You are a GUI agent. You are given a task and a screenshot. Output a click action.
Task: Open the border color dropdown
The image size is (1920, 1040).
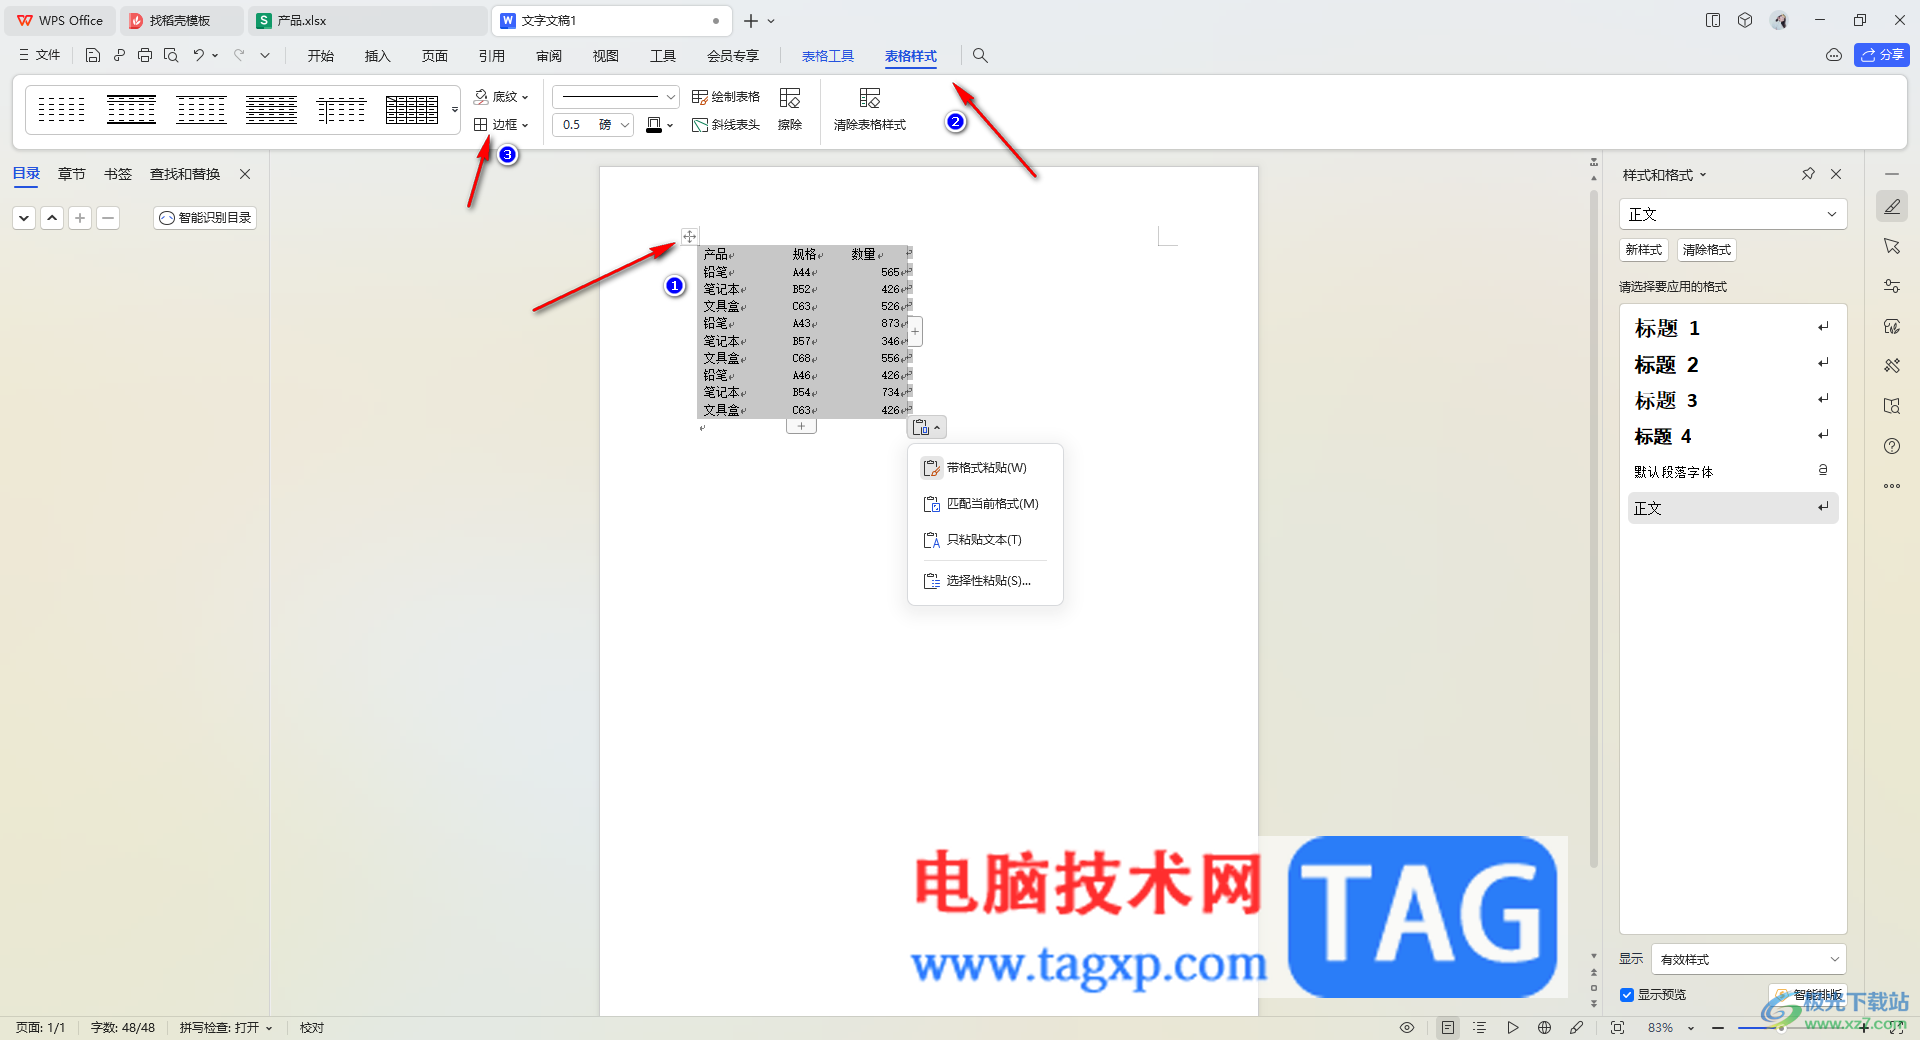point(669,125)
